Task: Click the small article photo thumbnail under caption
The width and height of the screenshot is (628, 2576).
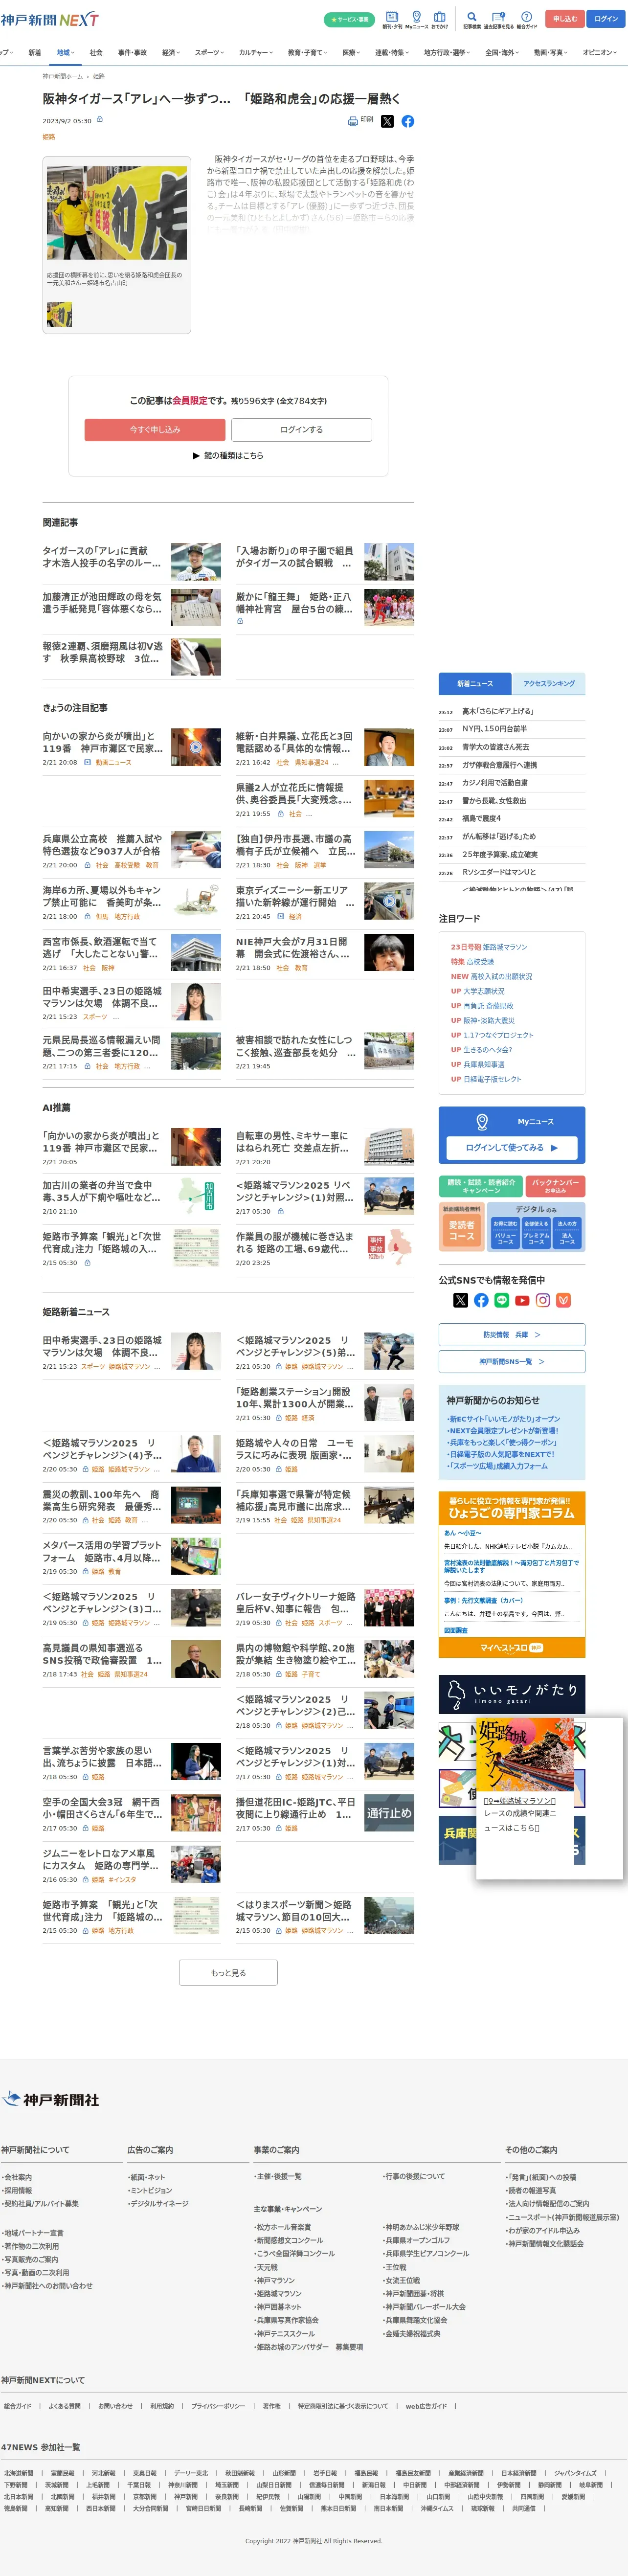Action: point(59,314)
